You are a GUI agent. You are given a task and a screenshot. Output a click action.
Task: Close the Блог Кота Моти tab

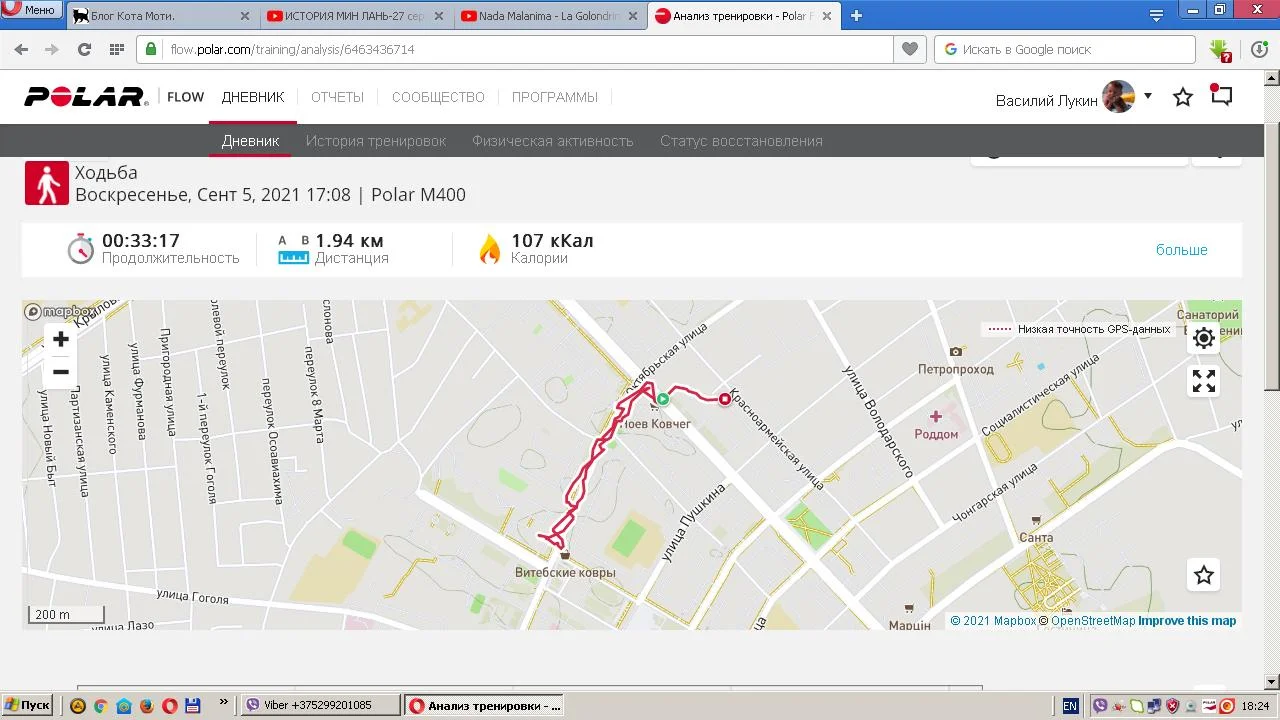[245, 16]
